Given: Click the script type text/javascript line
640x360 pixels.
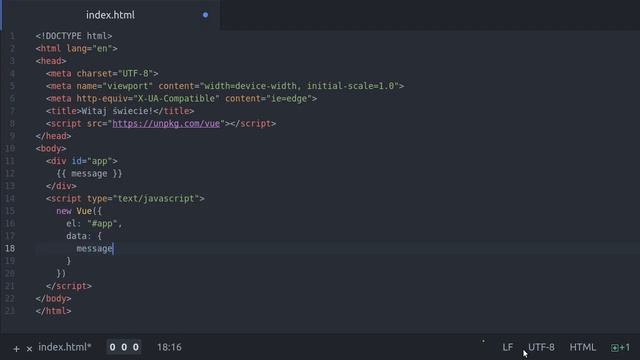Looking at the screenshot, I should coord(125,199).
